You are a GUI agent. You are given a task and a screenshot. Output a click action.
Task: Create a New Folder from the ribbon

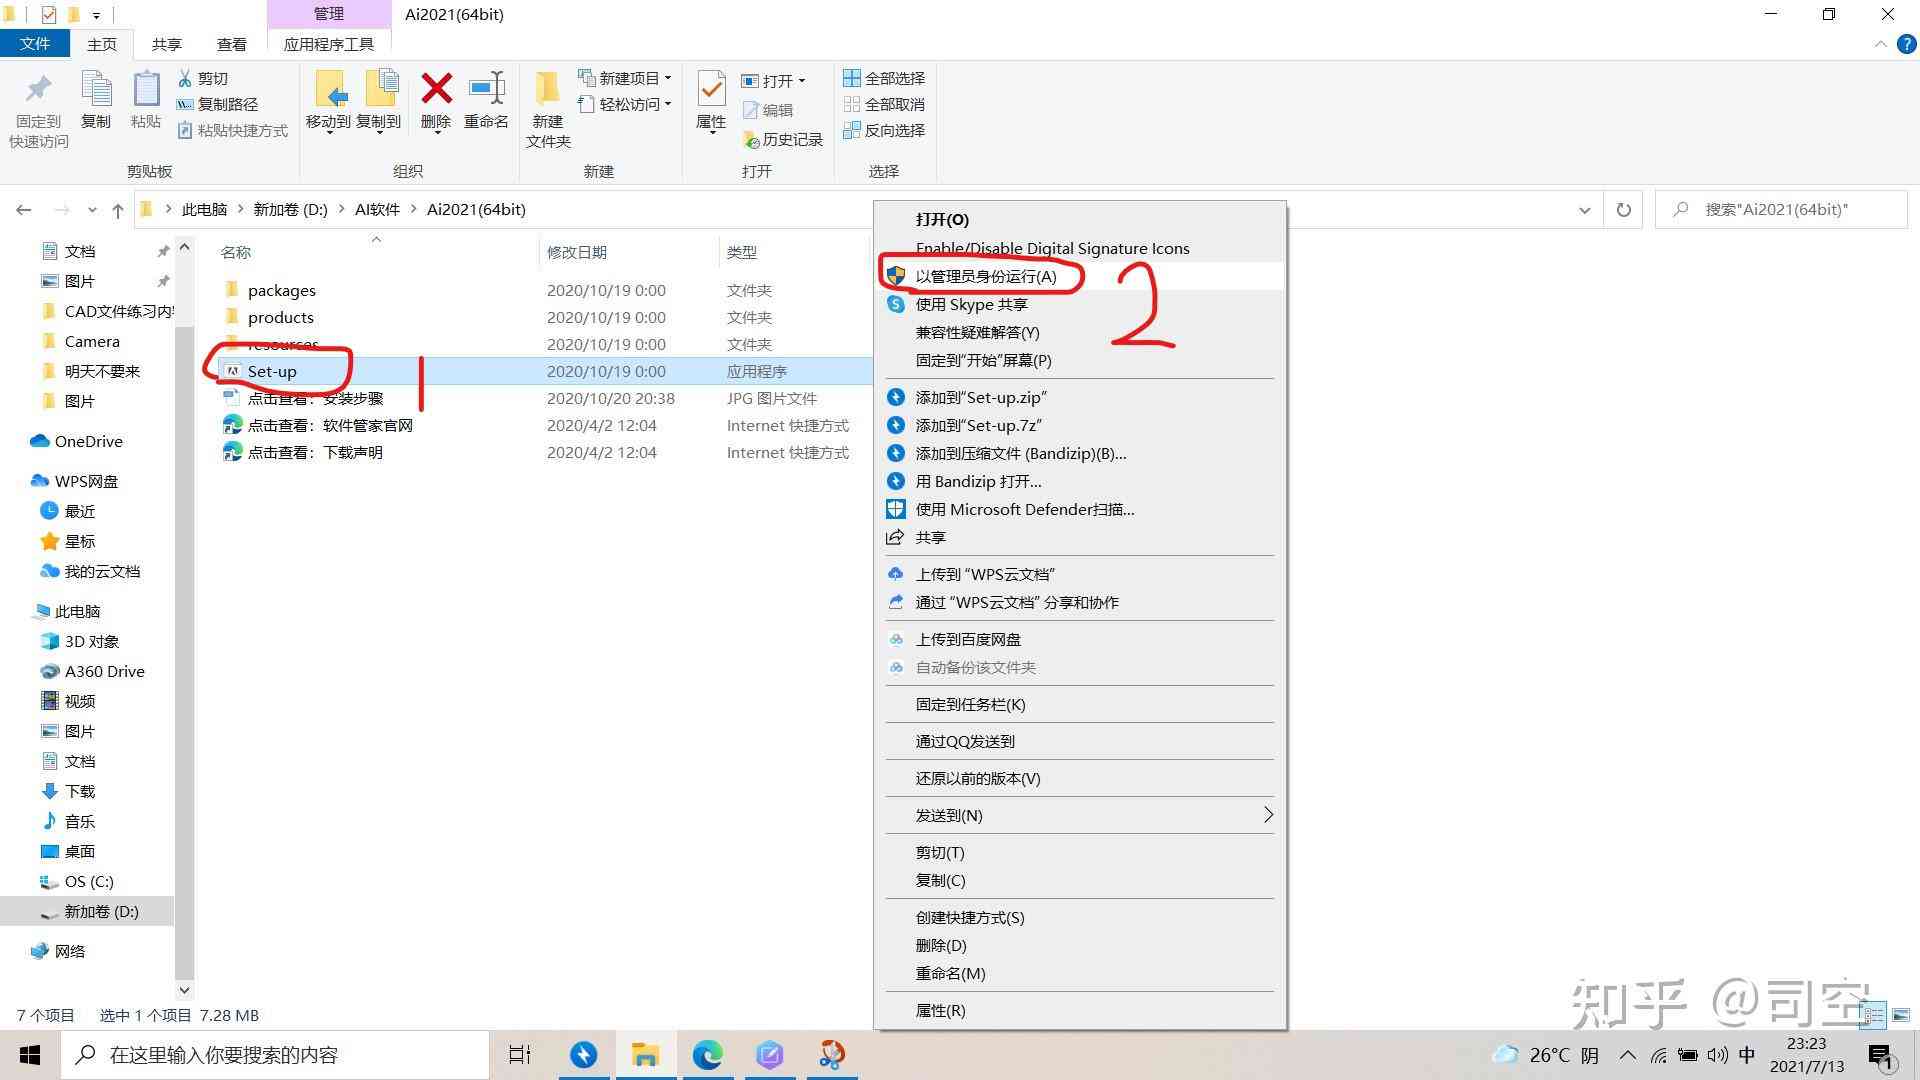548,110
